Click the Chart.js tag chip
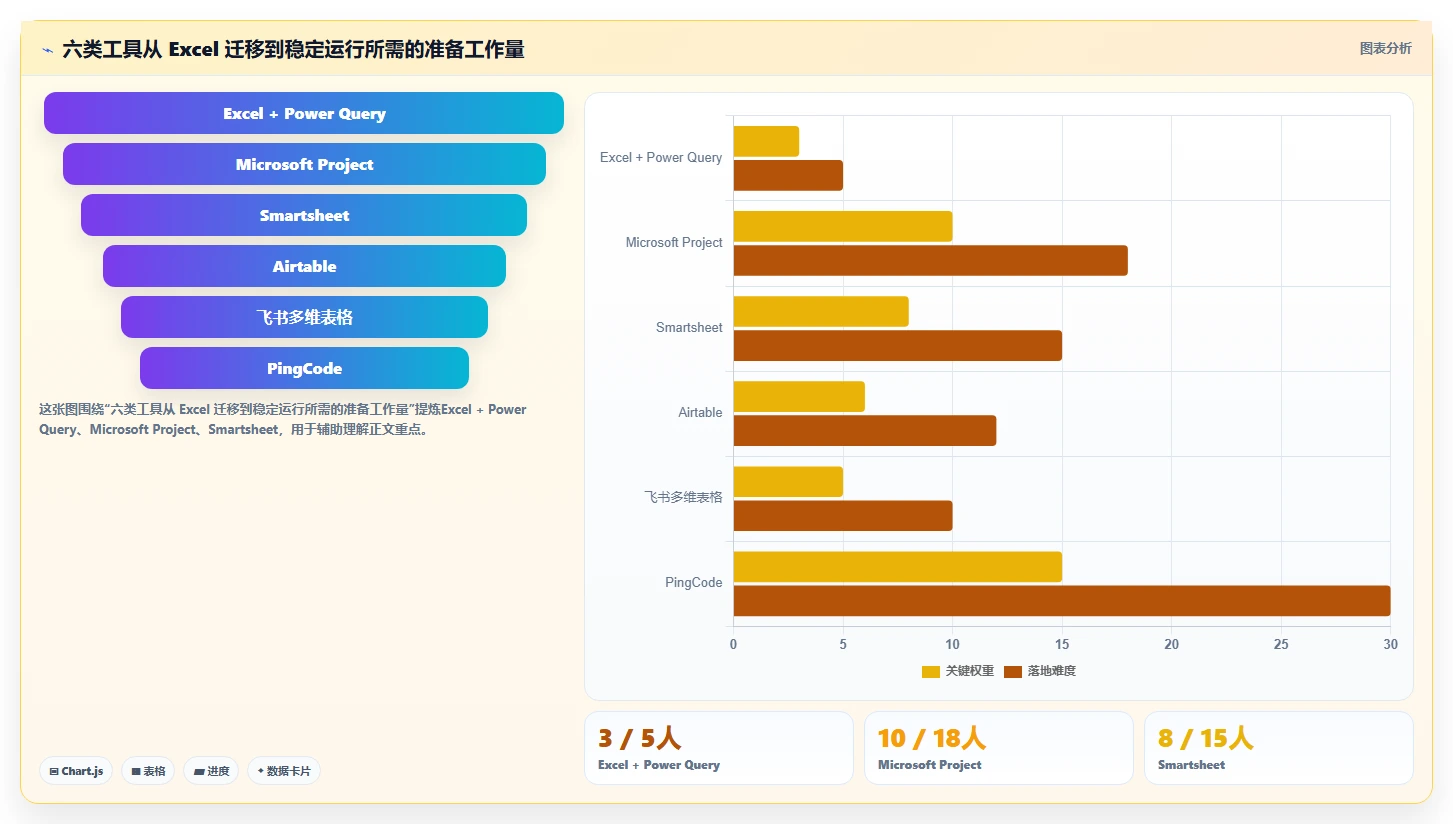Screen dimensions: 1453x824 [x=76, y=771]
